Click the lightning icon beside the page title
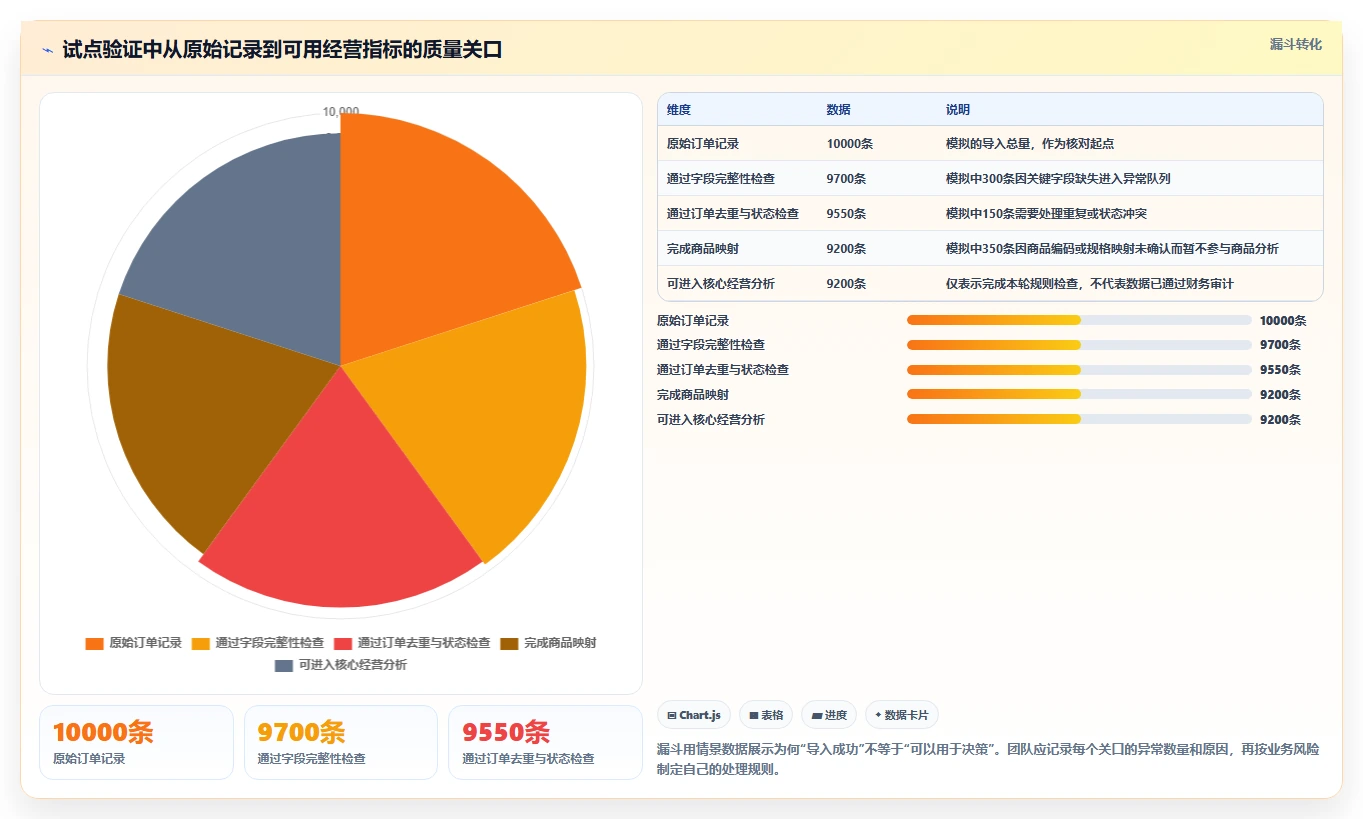The image size is (1363, 819). coord(48,50)
